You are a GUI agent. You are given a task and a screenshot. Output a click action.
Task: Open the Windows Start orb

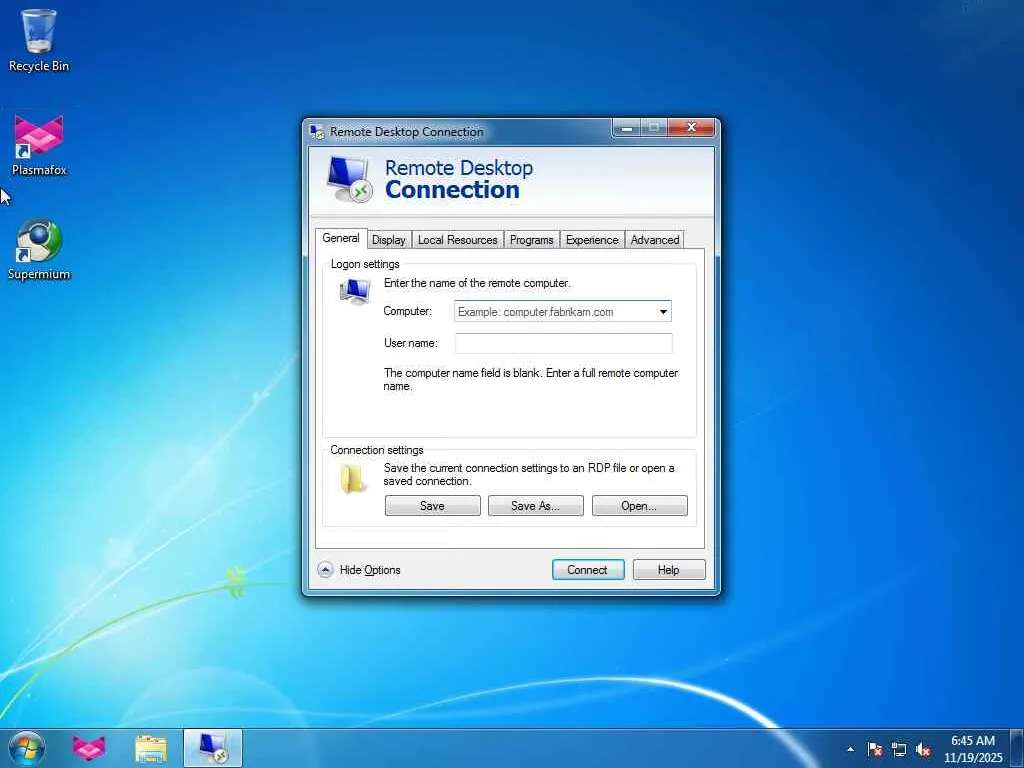(27, 748)
